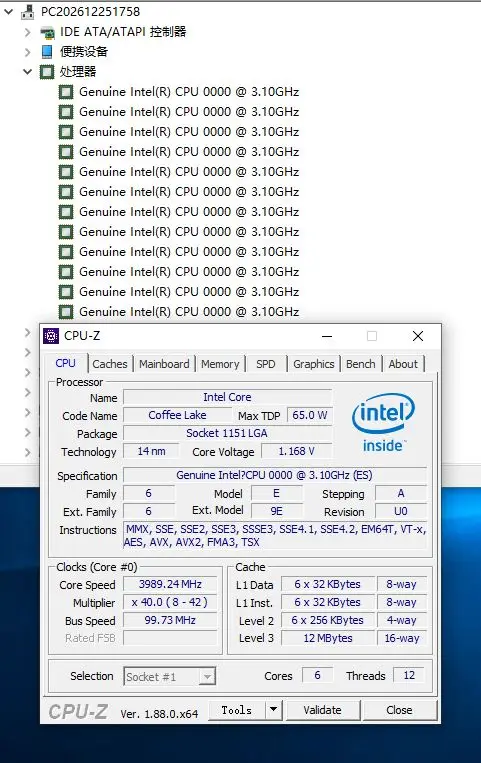Click the Max TDP value 65.0 W
This screenshot has height=763, width=481.
(x=310, y=415)
